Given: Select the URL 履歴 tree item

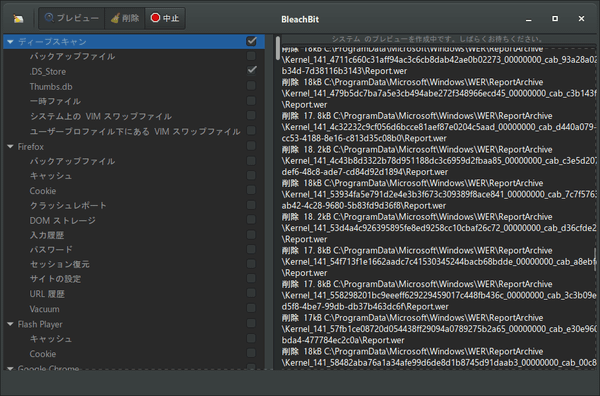Looking at the screenshot, I should click(47, 294).
